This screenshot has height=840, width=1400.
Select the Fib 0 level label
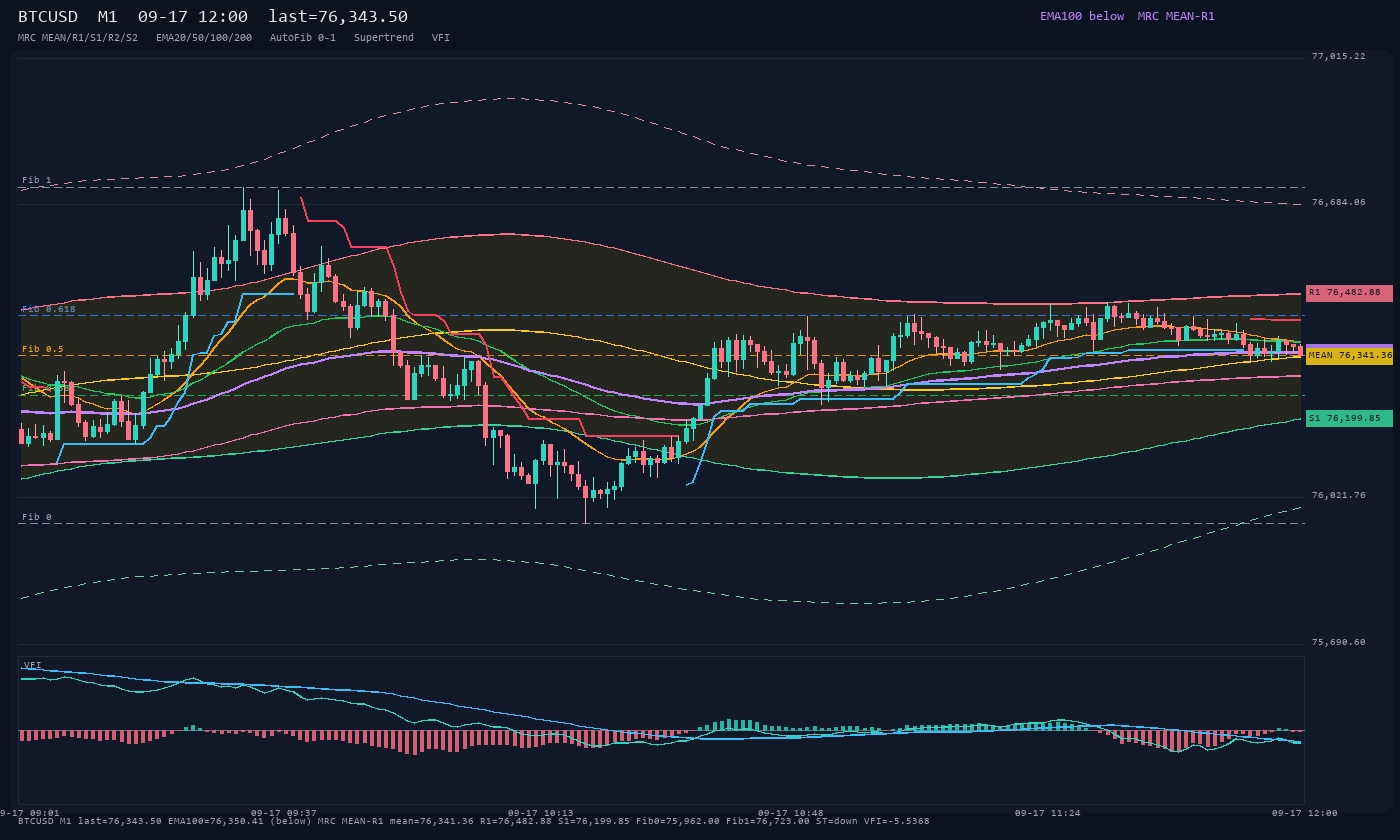pyautogui.click(x=37, y=517)
